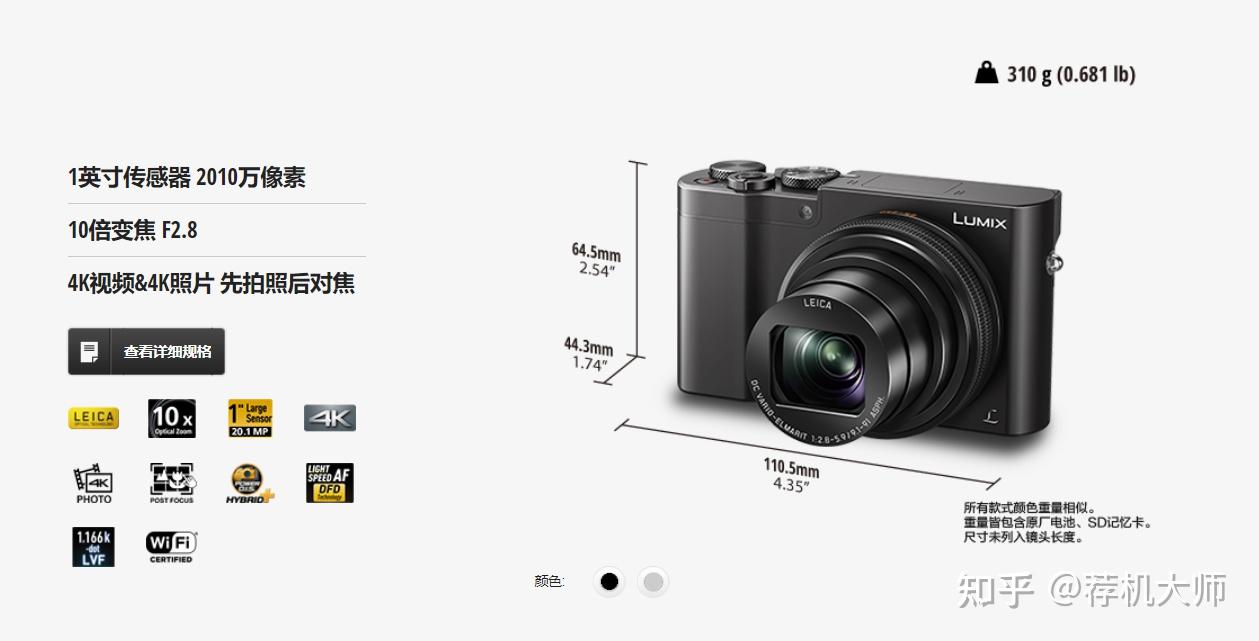Click the Wi-Fi CERTIFIED icon
1259x641 pixels.
pyautogui.click(x=172, y=547)
